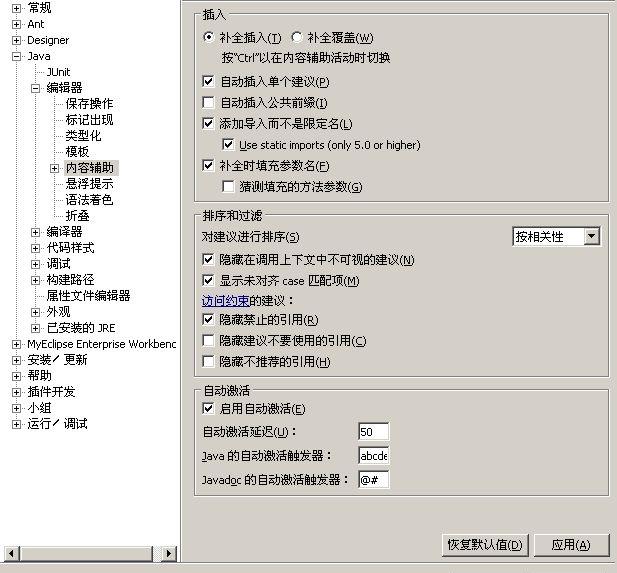Select 标记出现 in the tree

(89, 120)
